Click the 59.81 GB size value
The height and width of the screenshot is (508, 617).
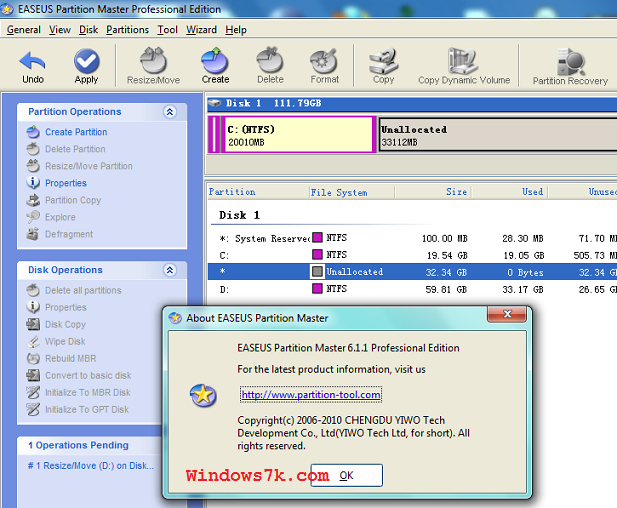[446, 290]
